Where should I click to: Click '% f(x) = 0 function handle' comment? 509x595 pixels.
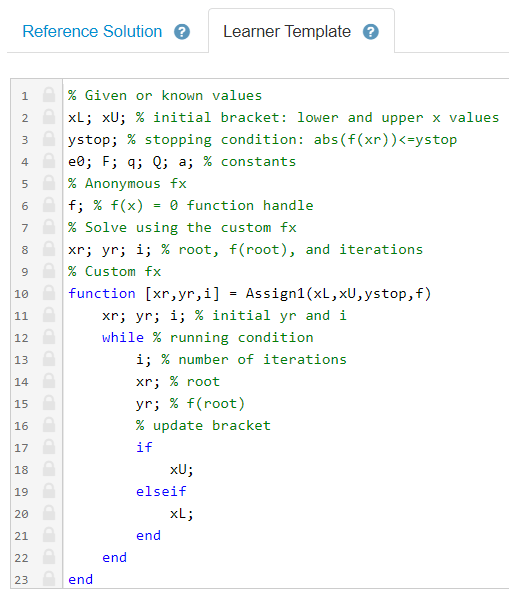click(x=203, y=206)
